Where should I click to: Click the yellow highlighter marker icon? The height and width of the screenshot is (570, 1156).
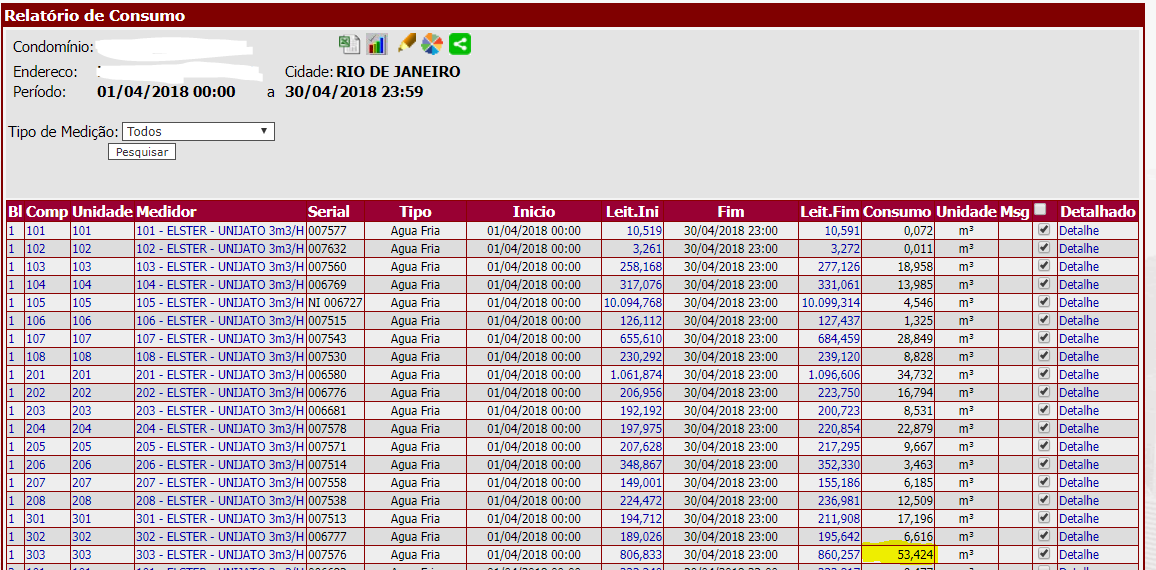click(406, 44)
